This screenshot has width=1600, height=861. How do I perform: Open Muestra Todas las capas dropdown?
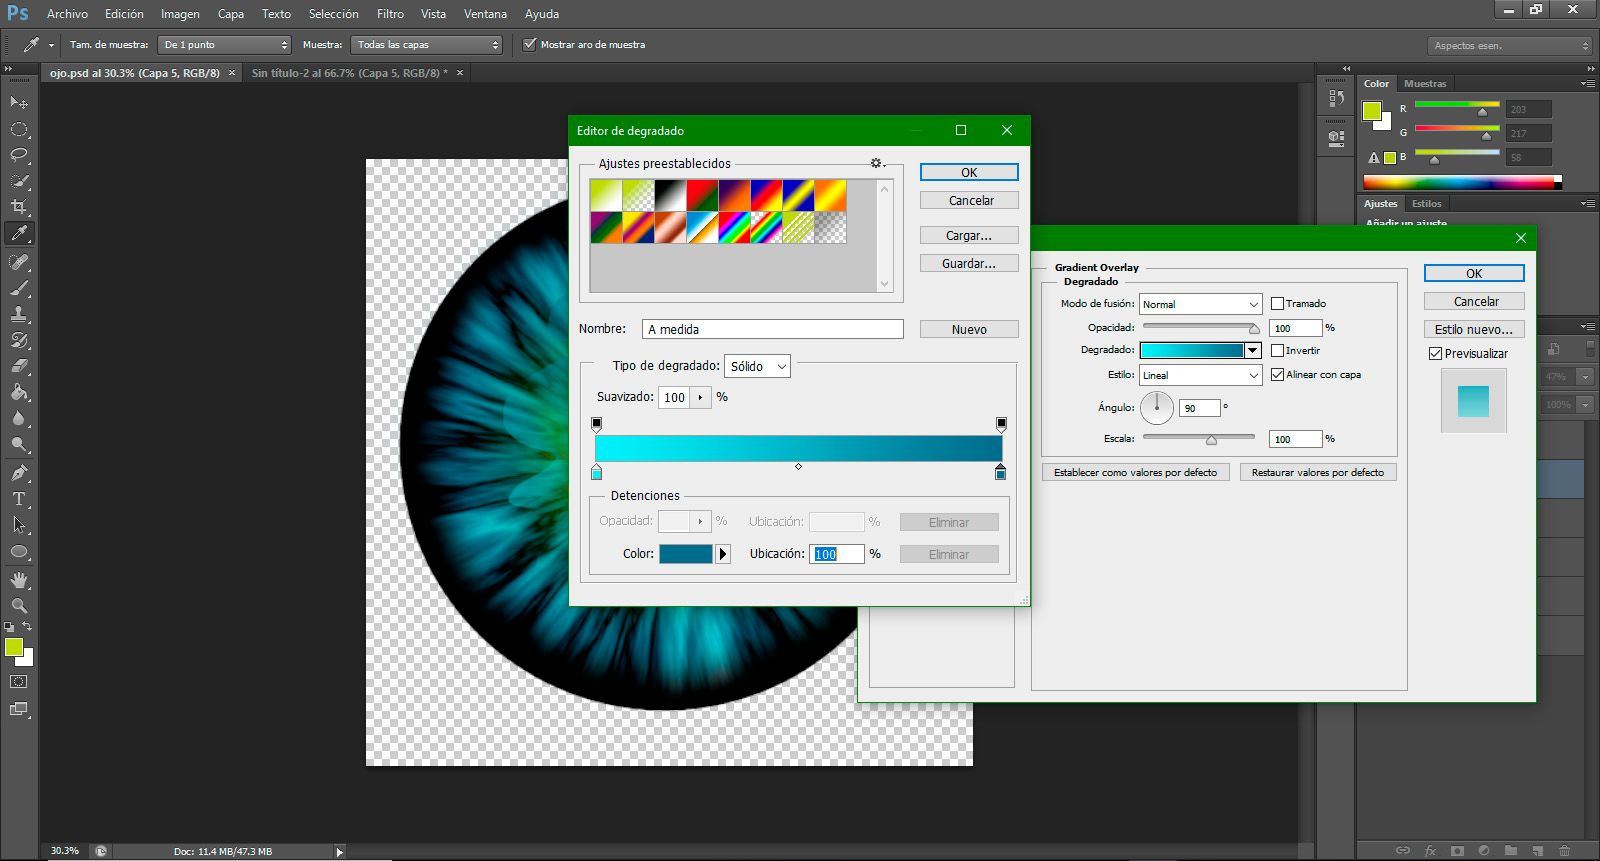tap(427, 45)
